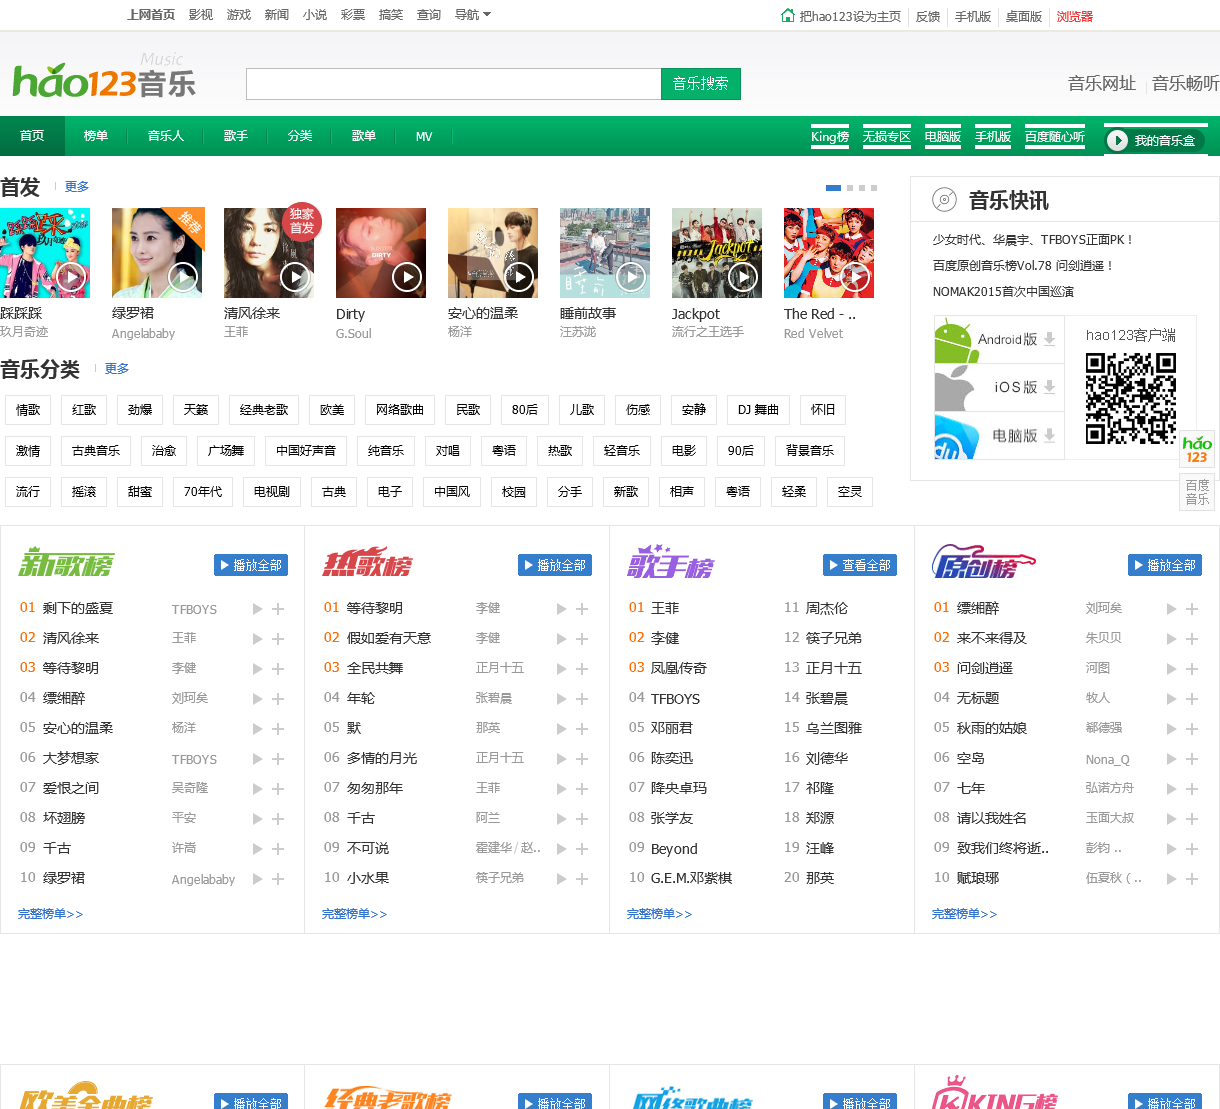Play 缥缈醉 in original chart
The height and width of the screenshot is (1109, 1220).
tap(1171, 609)
